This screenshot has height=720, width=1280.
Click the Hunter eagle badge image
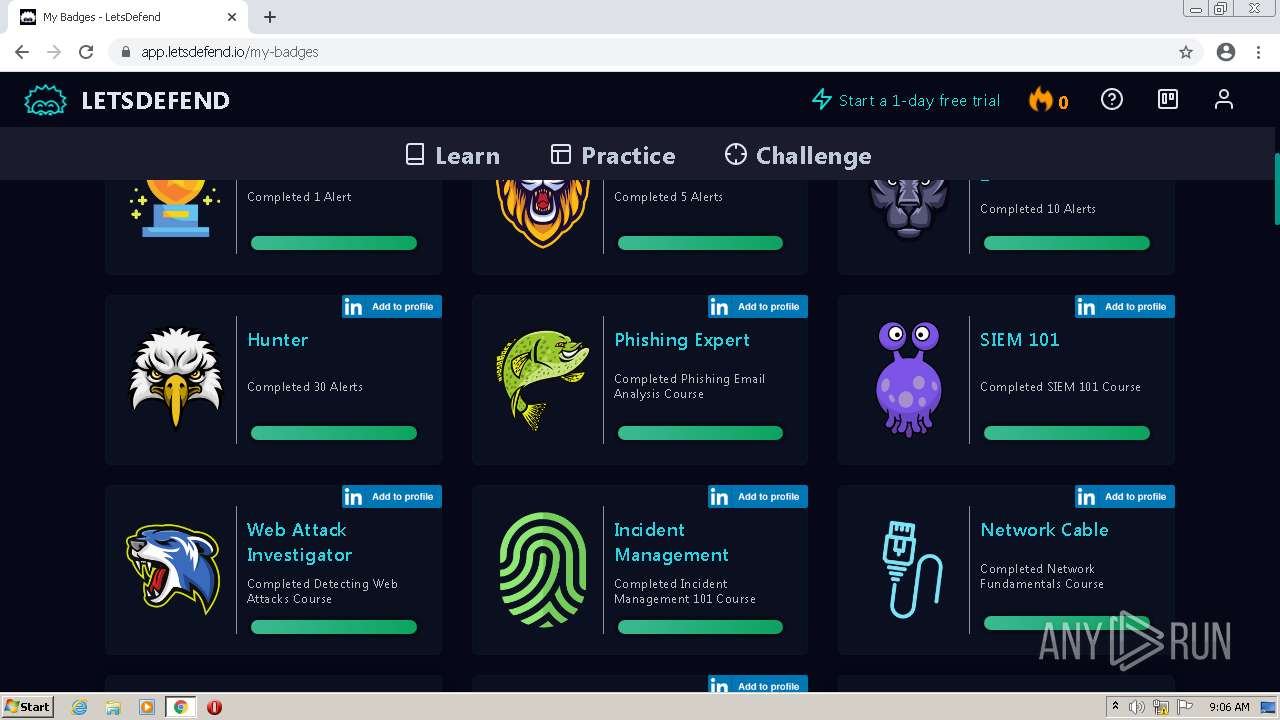176,379
